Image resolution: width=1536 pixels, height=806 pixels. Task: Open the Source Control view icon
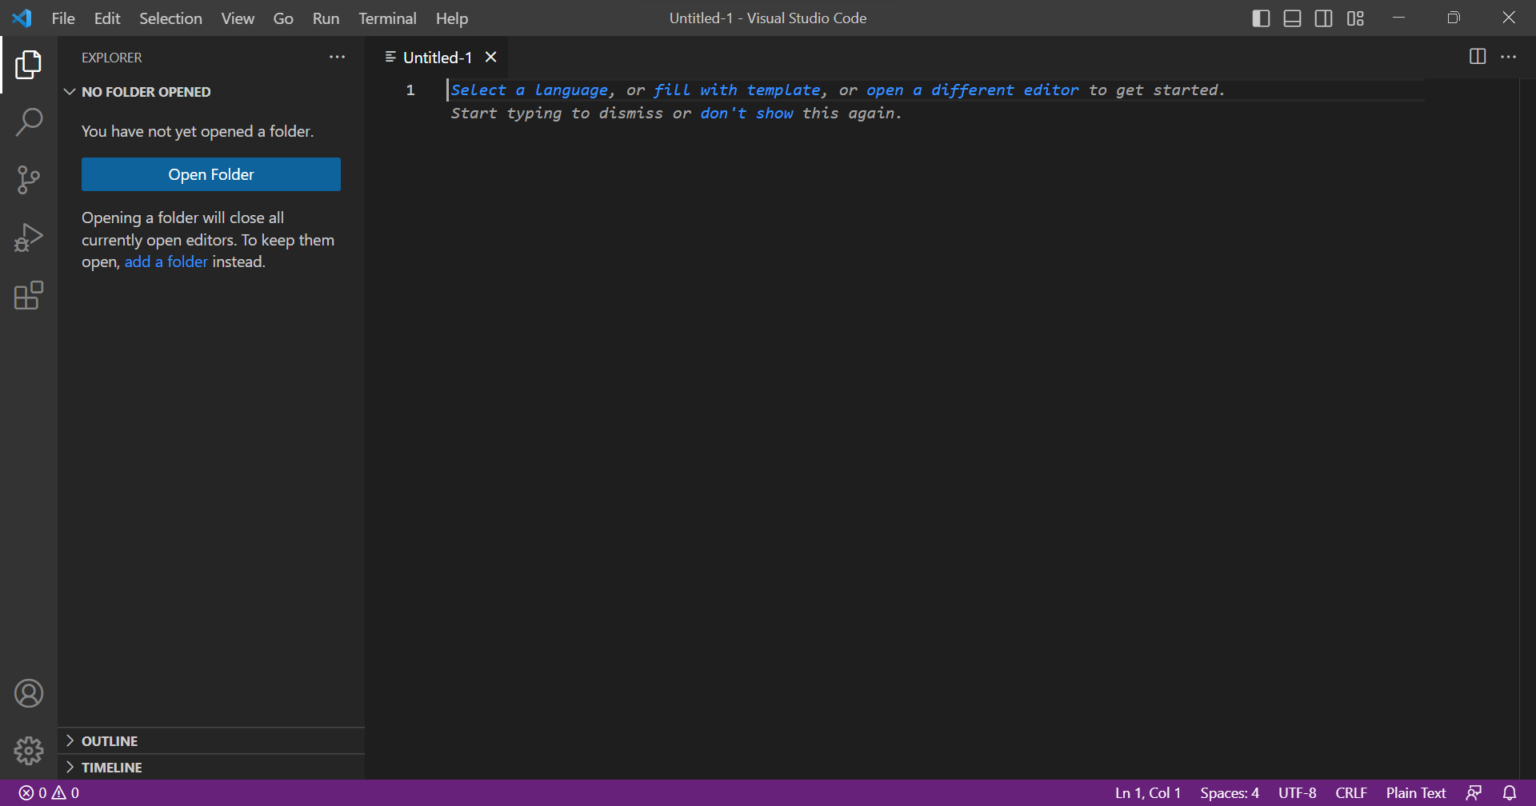[x=28, y=180]
